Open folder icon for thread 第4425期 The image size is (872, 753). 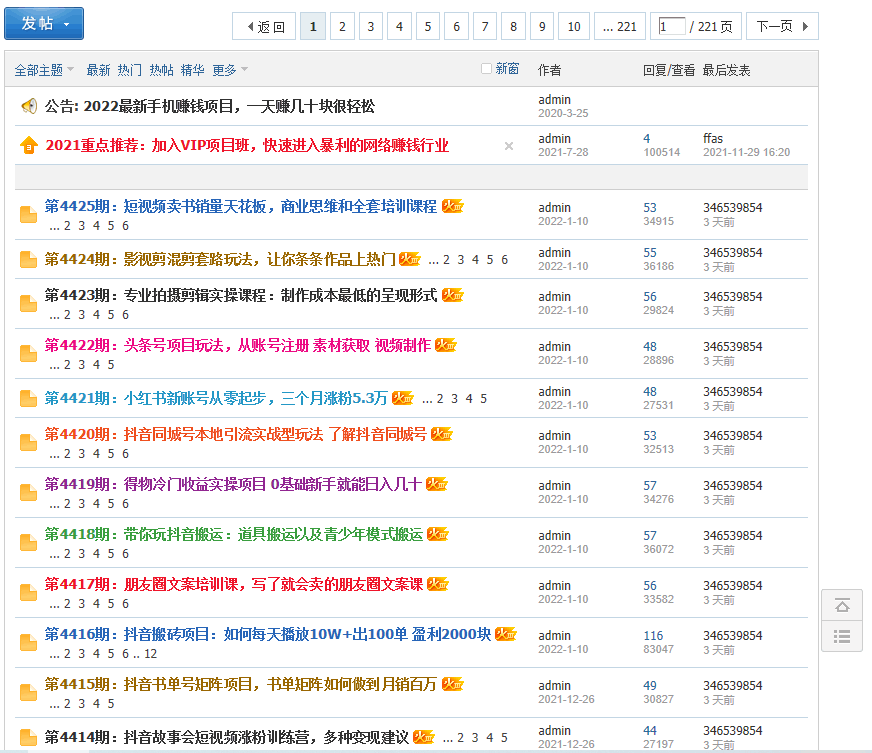coord(28,215)
